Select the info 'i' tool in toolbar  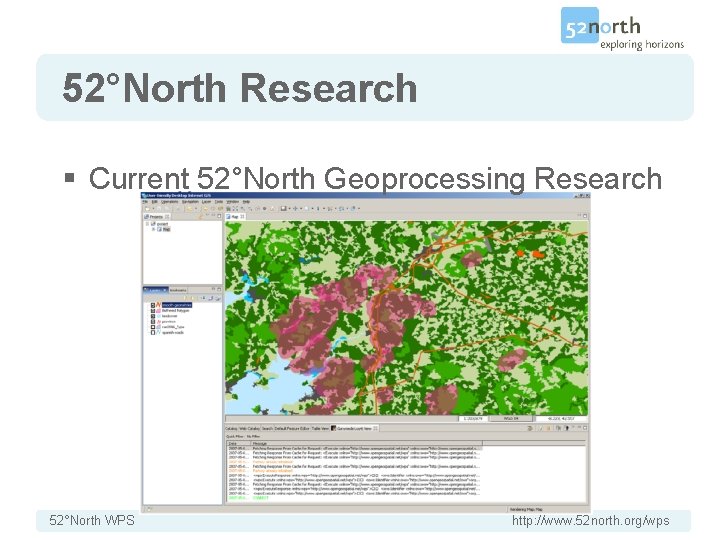tap(318, 208)
